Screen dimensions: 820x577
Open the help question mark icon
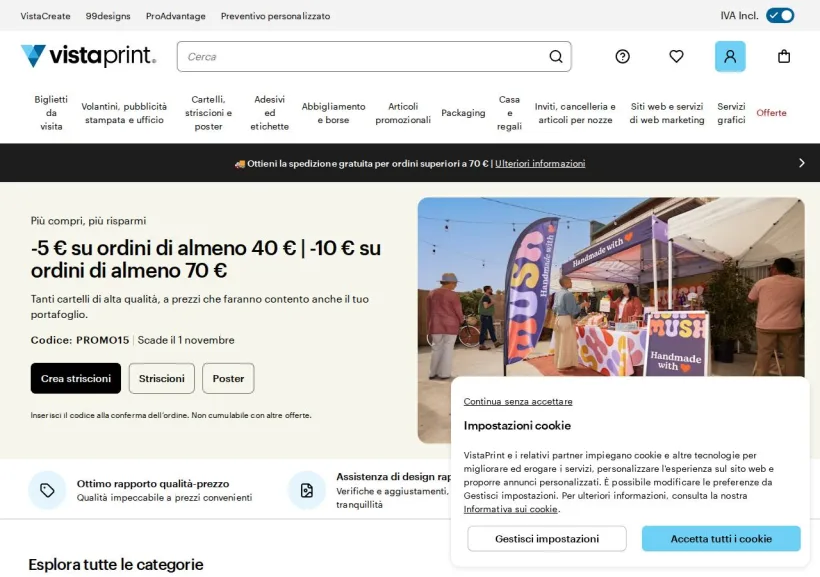point(622,56)
